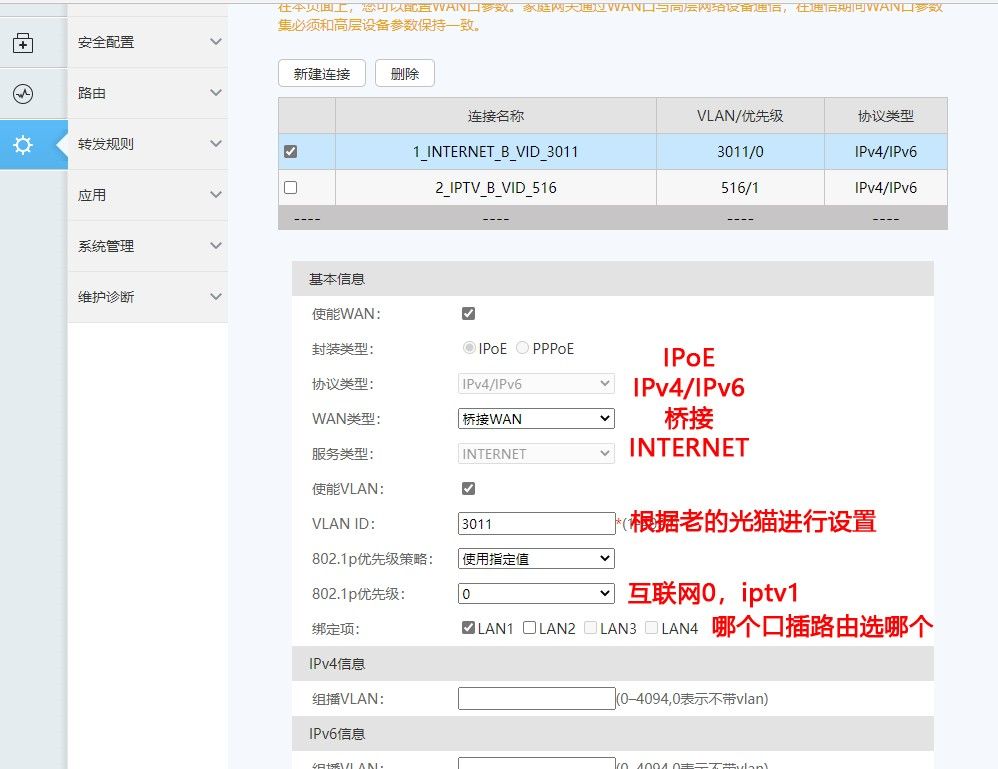Open the 系统管理 menu item
This screenshot has height=769, width=998.
point(147,246)
